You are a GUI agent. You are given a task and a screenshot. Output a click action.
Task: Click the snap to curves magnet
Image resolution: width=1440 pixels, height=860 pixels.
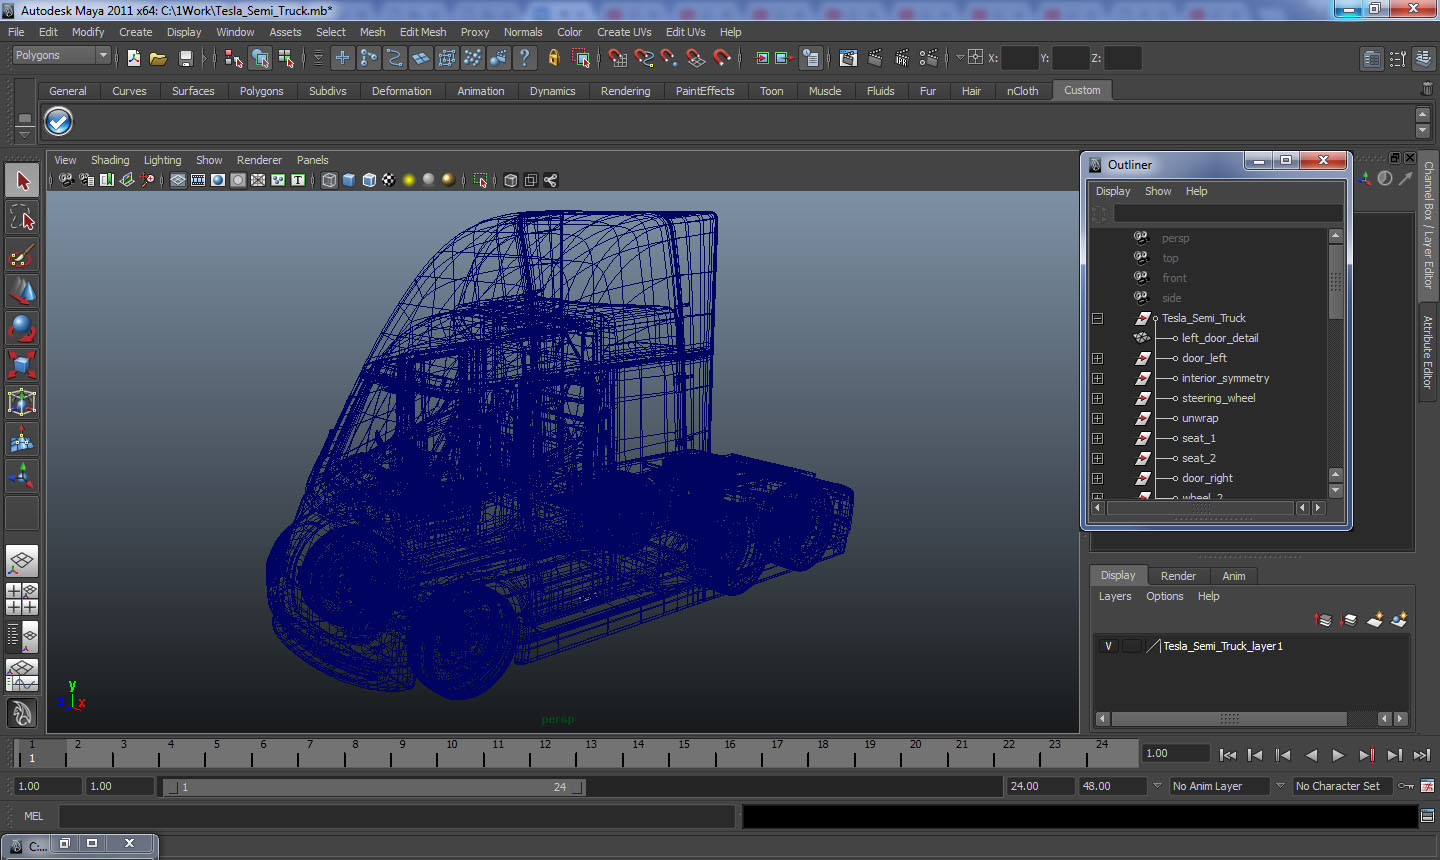[643, 58]
